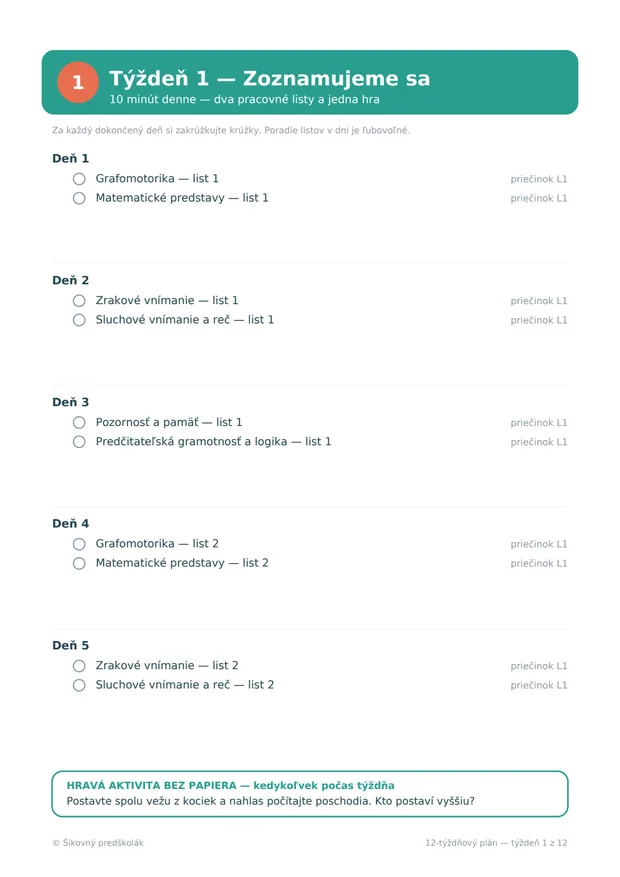The width and height of the screenshot is (620, 877).
Task: Tick the Matematické predstavy list 2 circle
Action: pyautogui.click(x=79, y=563)
